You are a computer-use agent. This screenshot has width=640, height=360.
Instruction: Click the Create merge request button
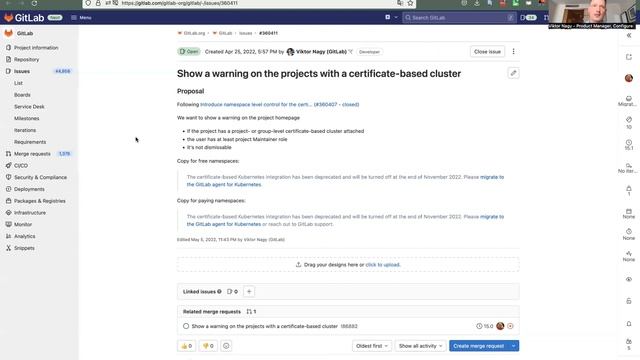point(478,346)
